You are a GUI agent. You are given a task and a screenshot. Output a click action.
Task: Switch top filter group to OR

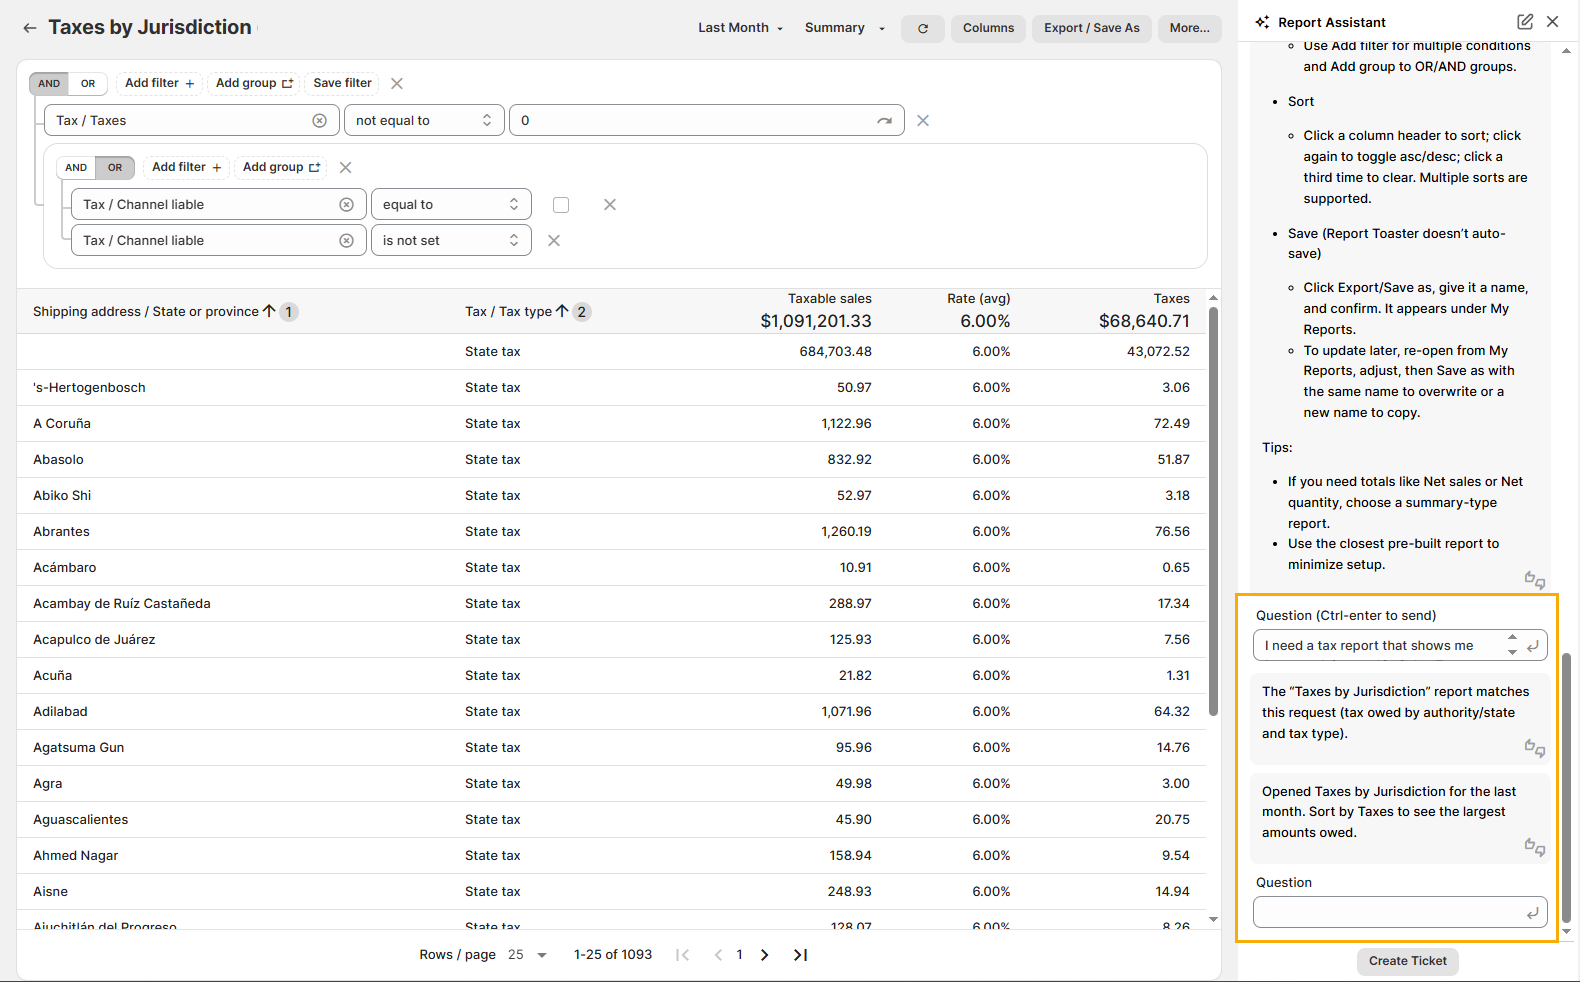(88, 84)
